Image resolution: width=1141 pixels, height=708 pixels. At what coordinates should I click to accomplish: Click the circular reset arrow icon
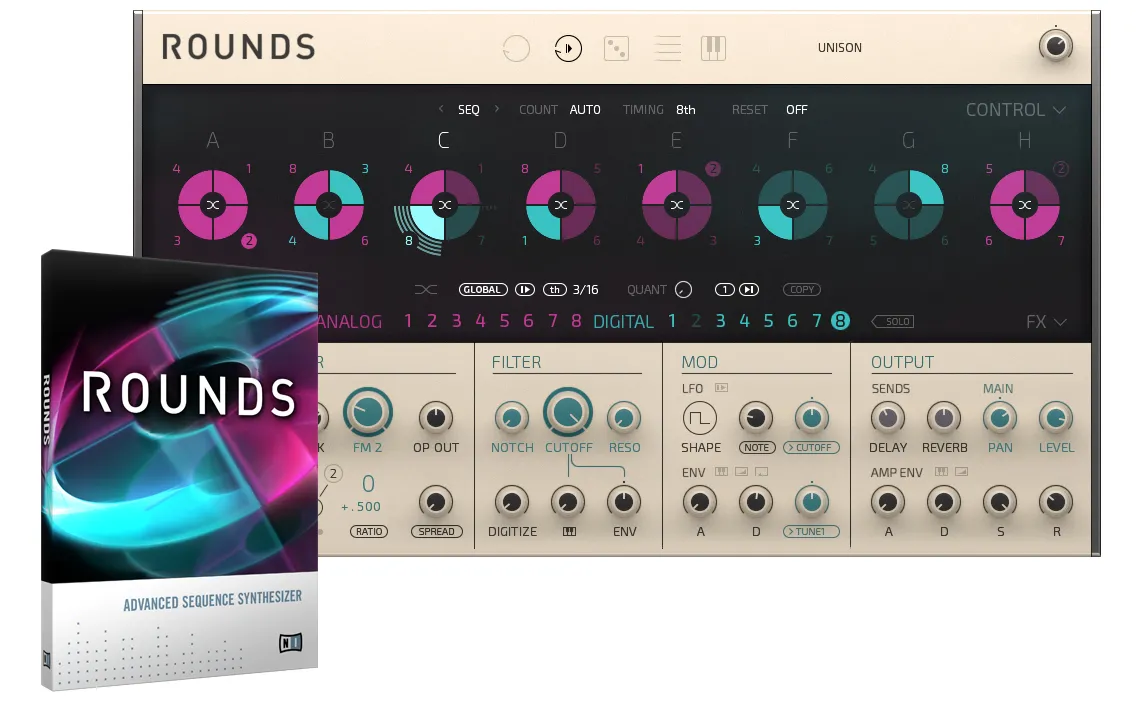tap(516, 48)
